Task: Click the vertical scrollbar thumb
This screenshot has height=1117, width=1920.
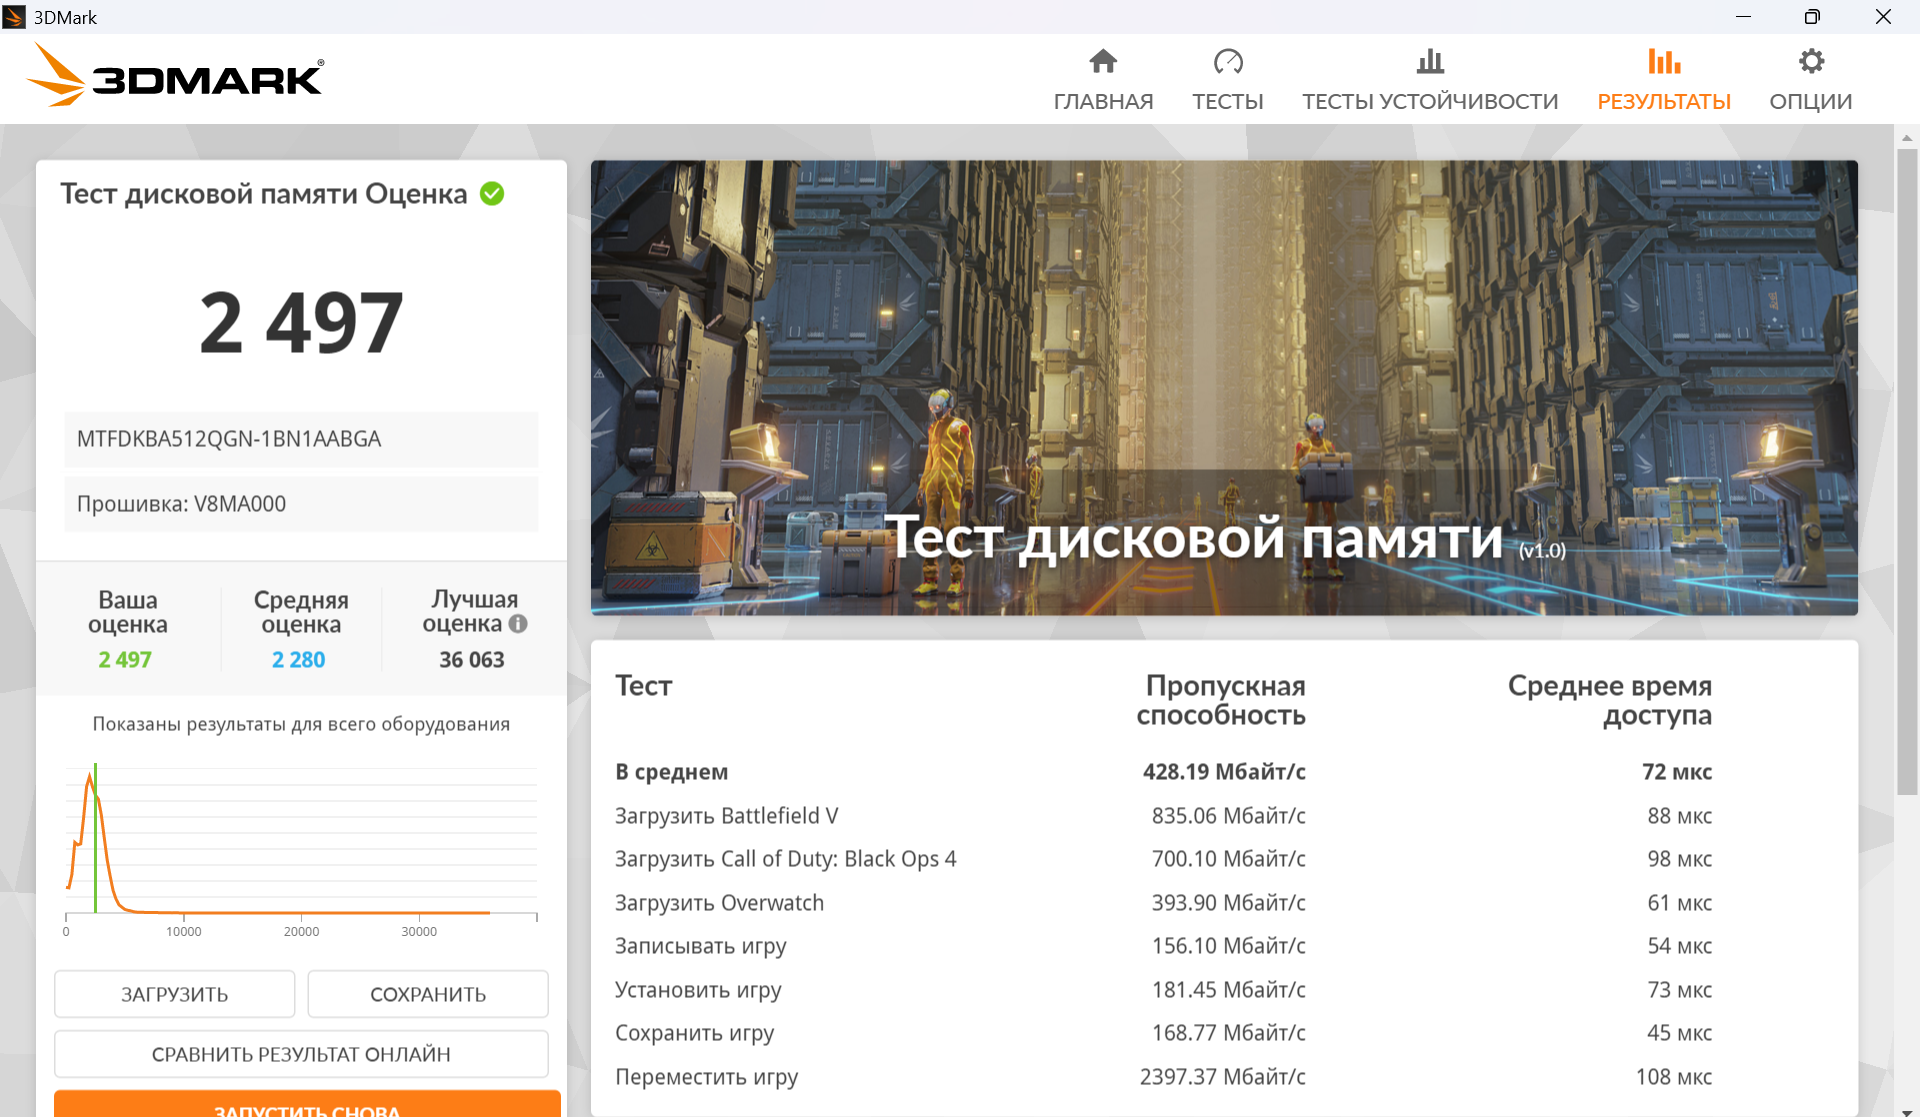Action: (x=1907, y=470)
